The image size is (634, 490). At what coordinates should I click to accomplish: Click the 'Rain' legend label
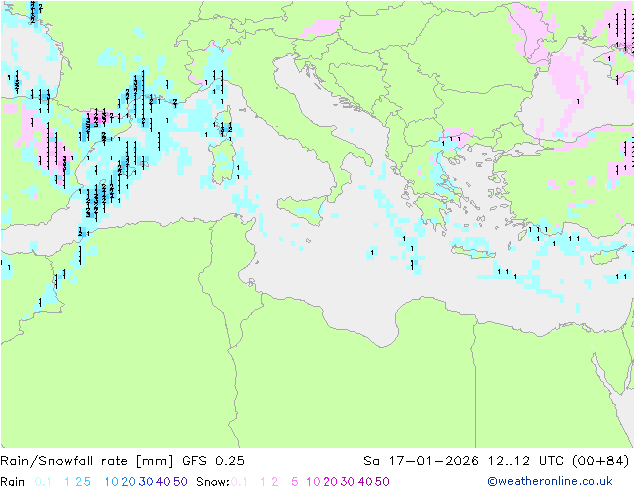[x=13, y=482]
